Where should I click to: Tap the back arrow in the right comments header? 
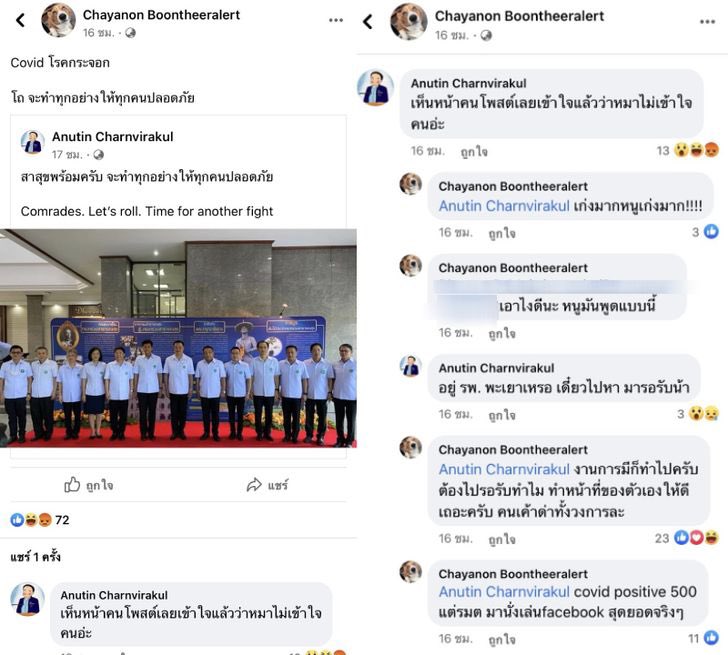(x=368, y=21)
